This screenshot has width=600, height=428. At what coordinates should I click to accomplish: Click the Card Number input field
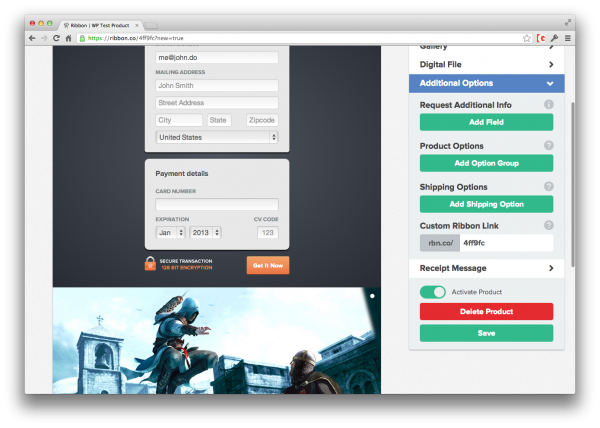[x=217, y=204]
